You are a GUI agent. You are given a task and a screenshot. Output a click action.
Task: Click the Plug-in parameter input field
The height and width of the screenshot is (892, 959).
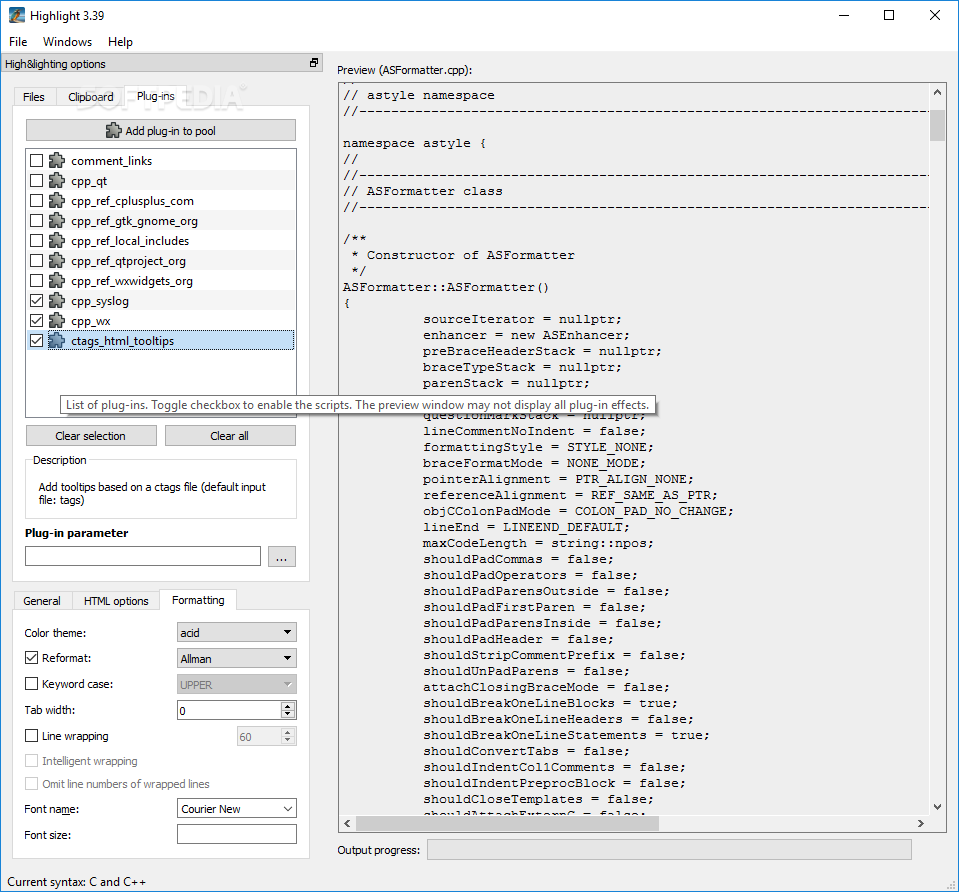[x=143, y=556]
